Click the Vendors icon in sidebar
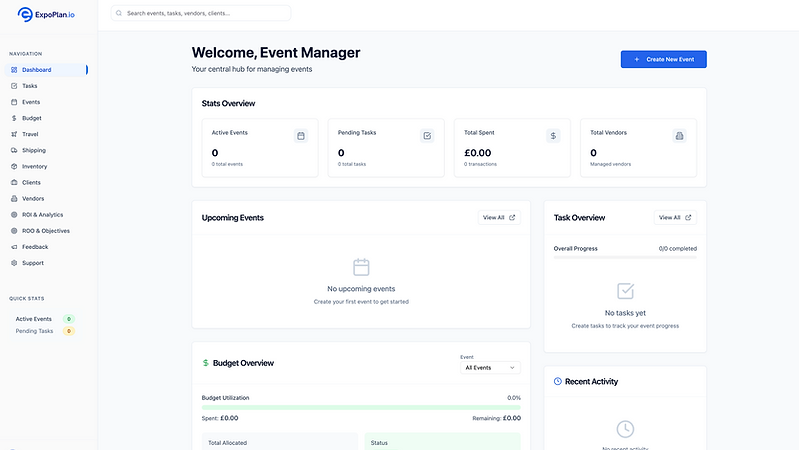This screenshot has width=799, height=450. pos(14,199)
